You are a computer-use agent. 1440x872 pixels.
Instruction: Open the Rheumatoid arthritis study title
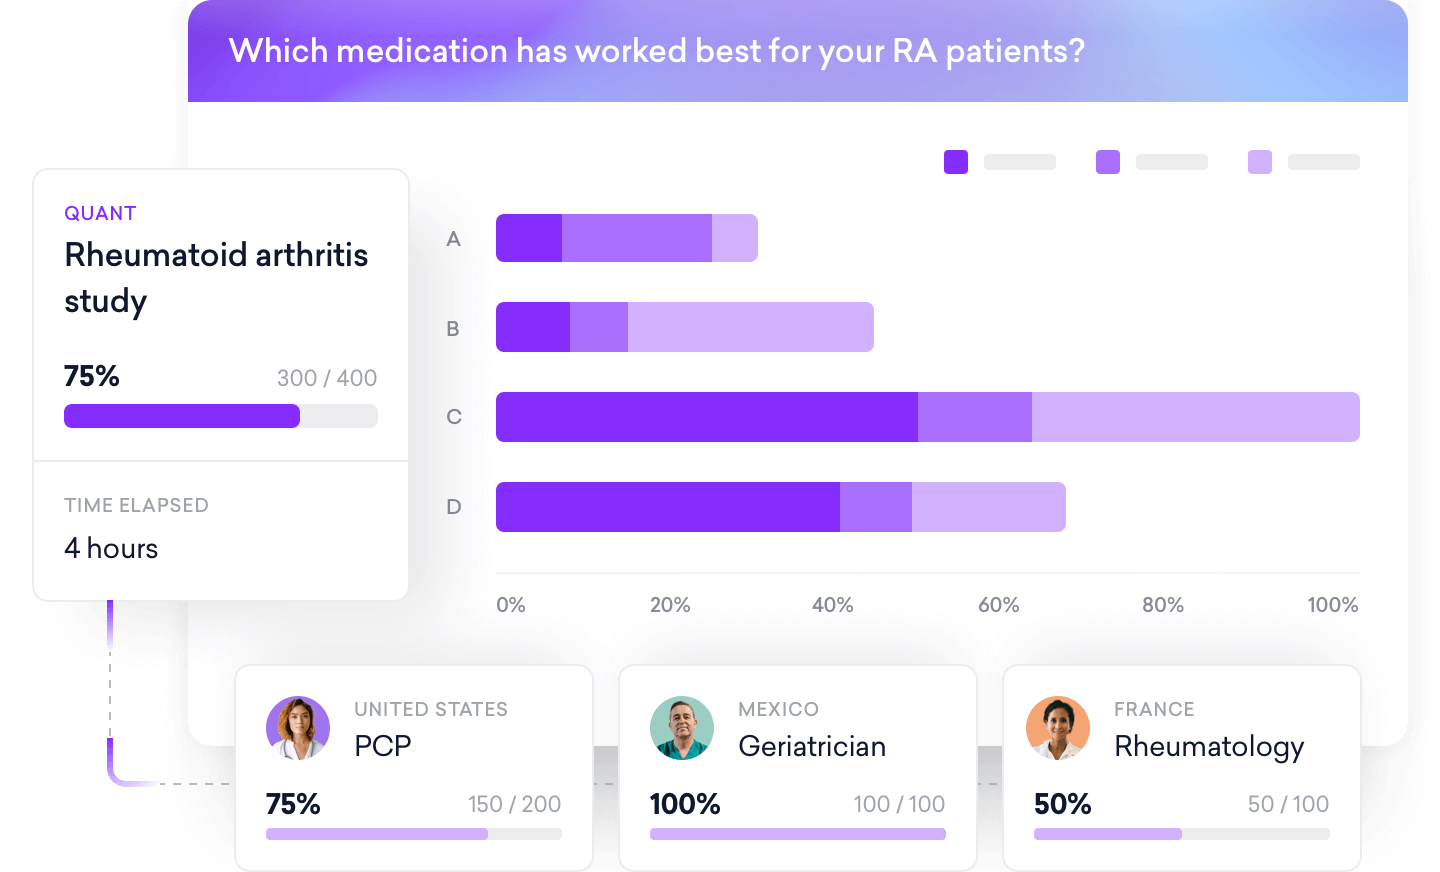(216, 278)
